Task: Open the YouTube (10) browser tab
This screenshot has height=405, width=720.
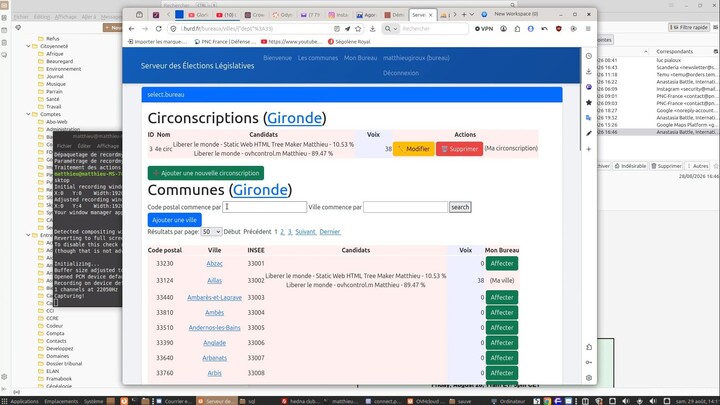Action: (226, 15)
